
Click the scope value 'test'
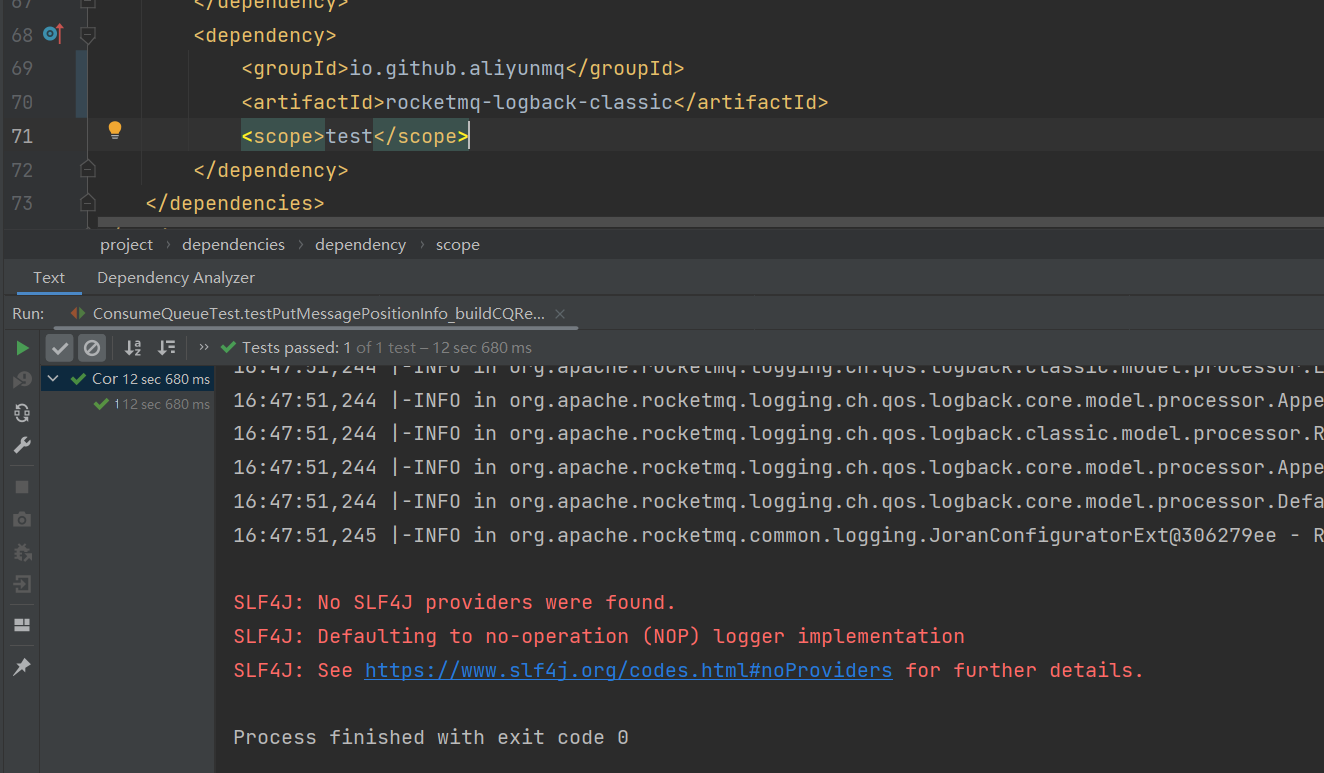[x=349, y=136]
